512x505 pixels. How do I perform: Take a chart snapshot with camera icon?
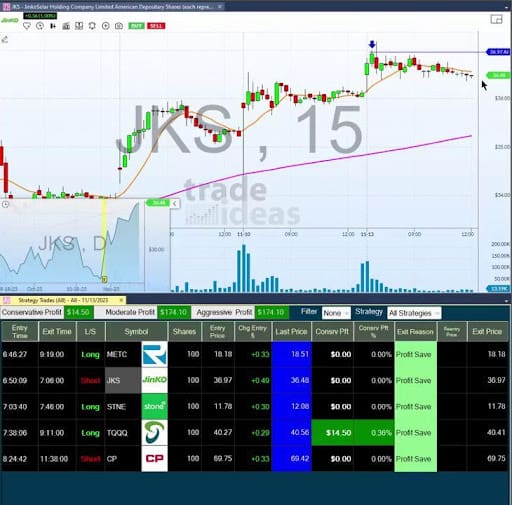pyautogui.click(x=119, y=26)
